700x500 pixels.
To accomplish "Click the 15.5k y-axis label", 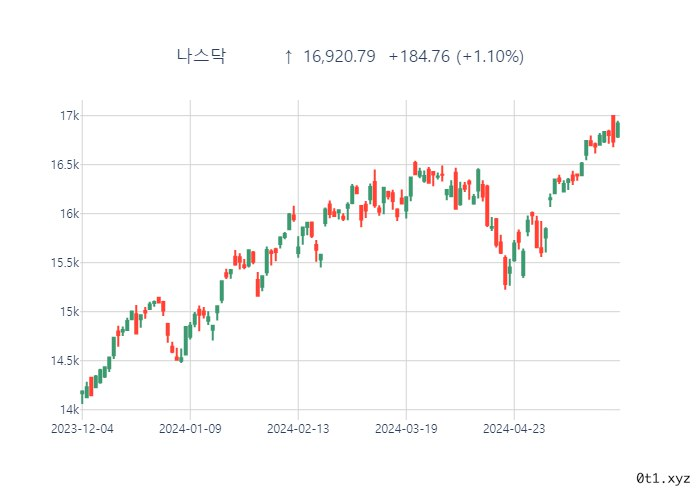I will (65, 262).
